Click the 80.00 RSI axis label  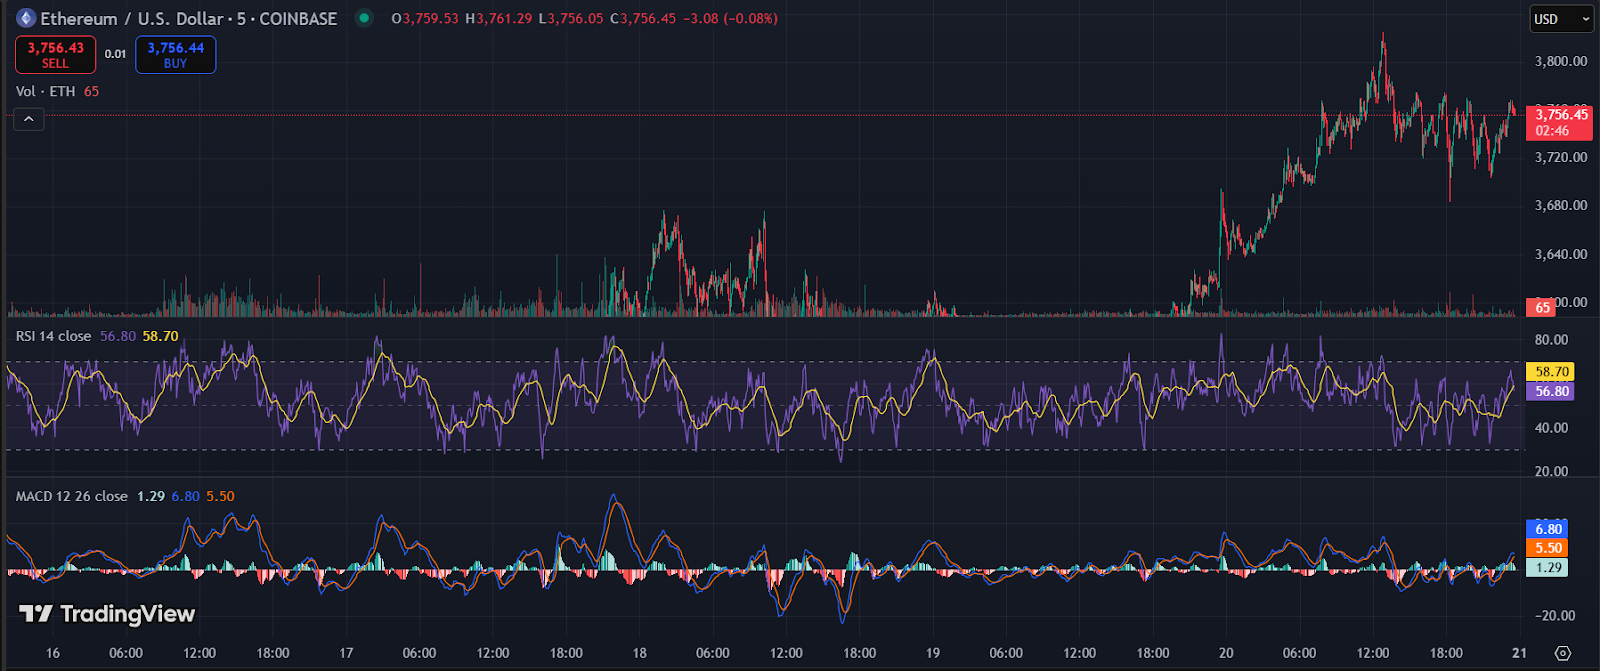1552,340
